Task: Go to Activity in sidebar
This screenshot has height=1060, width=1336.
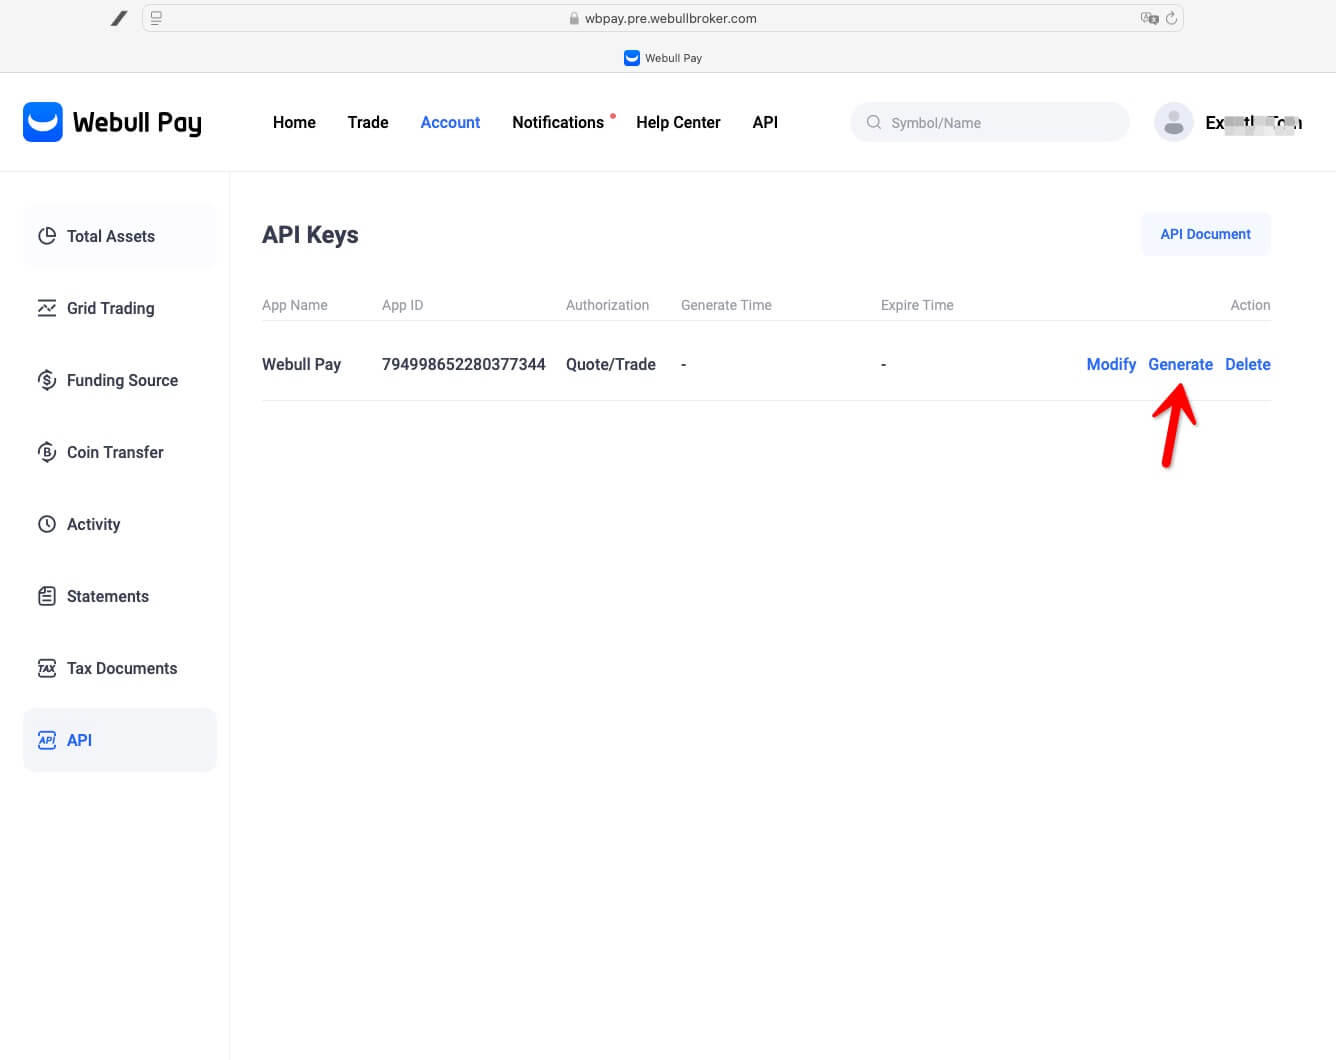Action: (x=119, y=524)
